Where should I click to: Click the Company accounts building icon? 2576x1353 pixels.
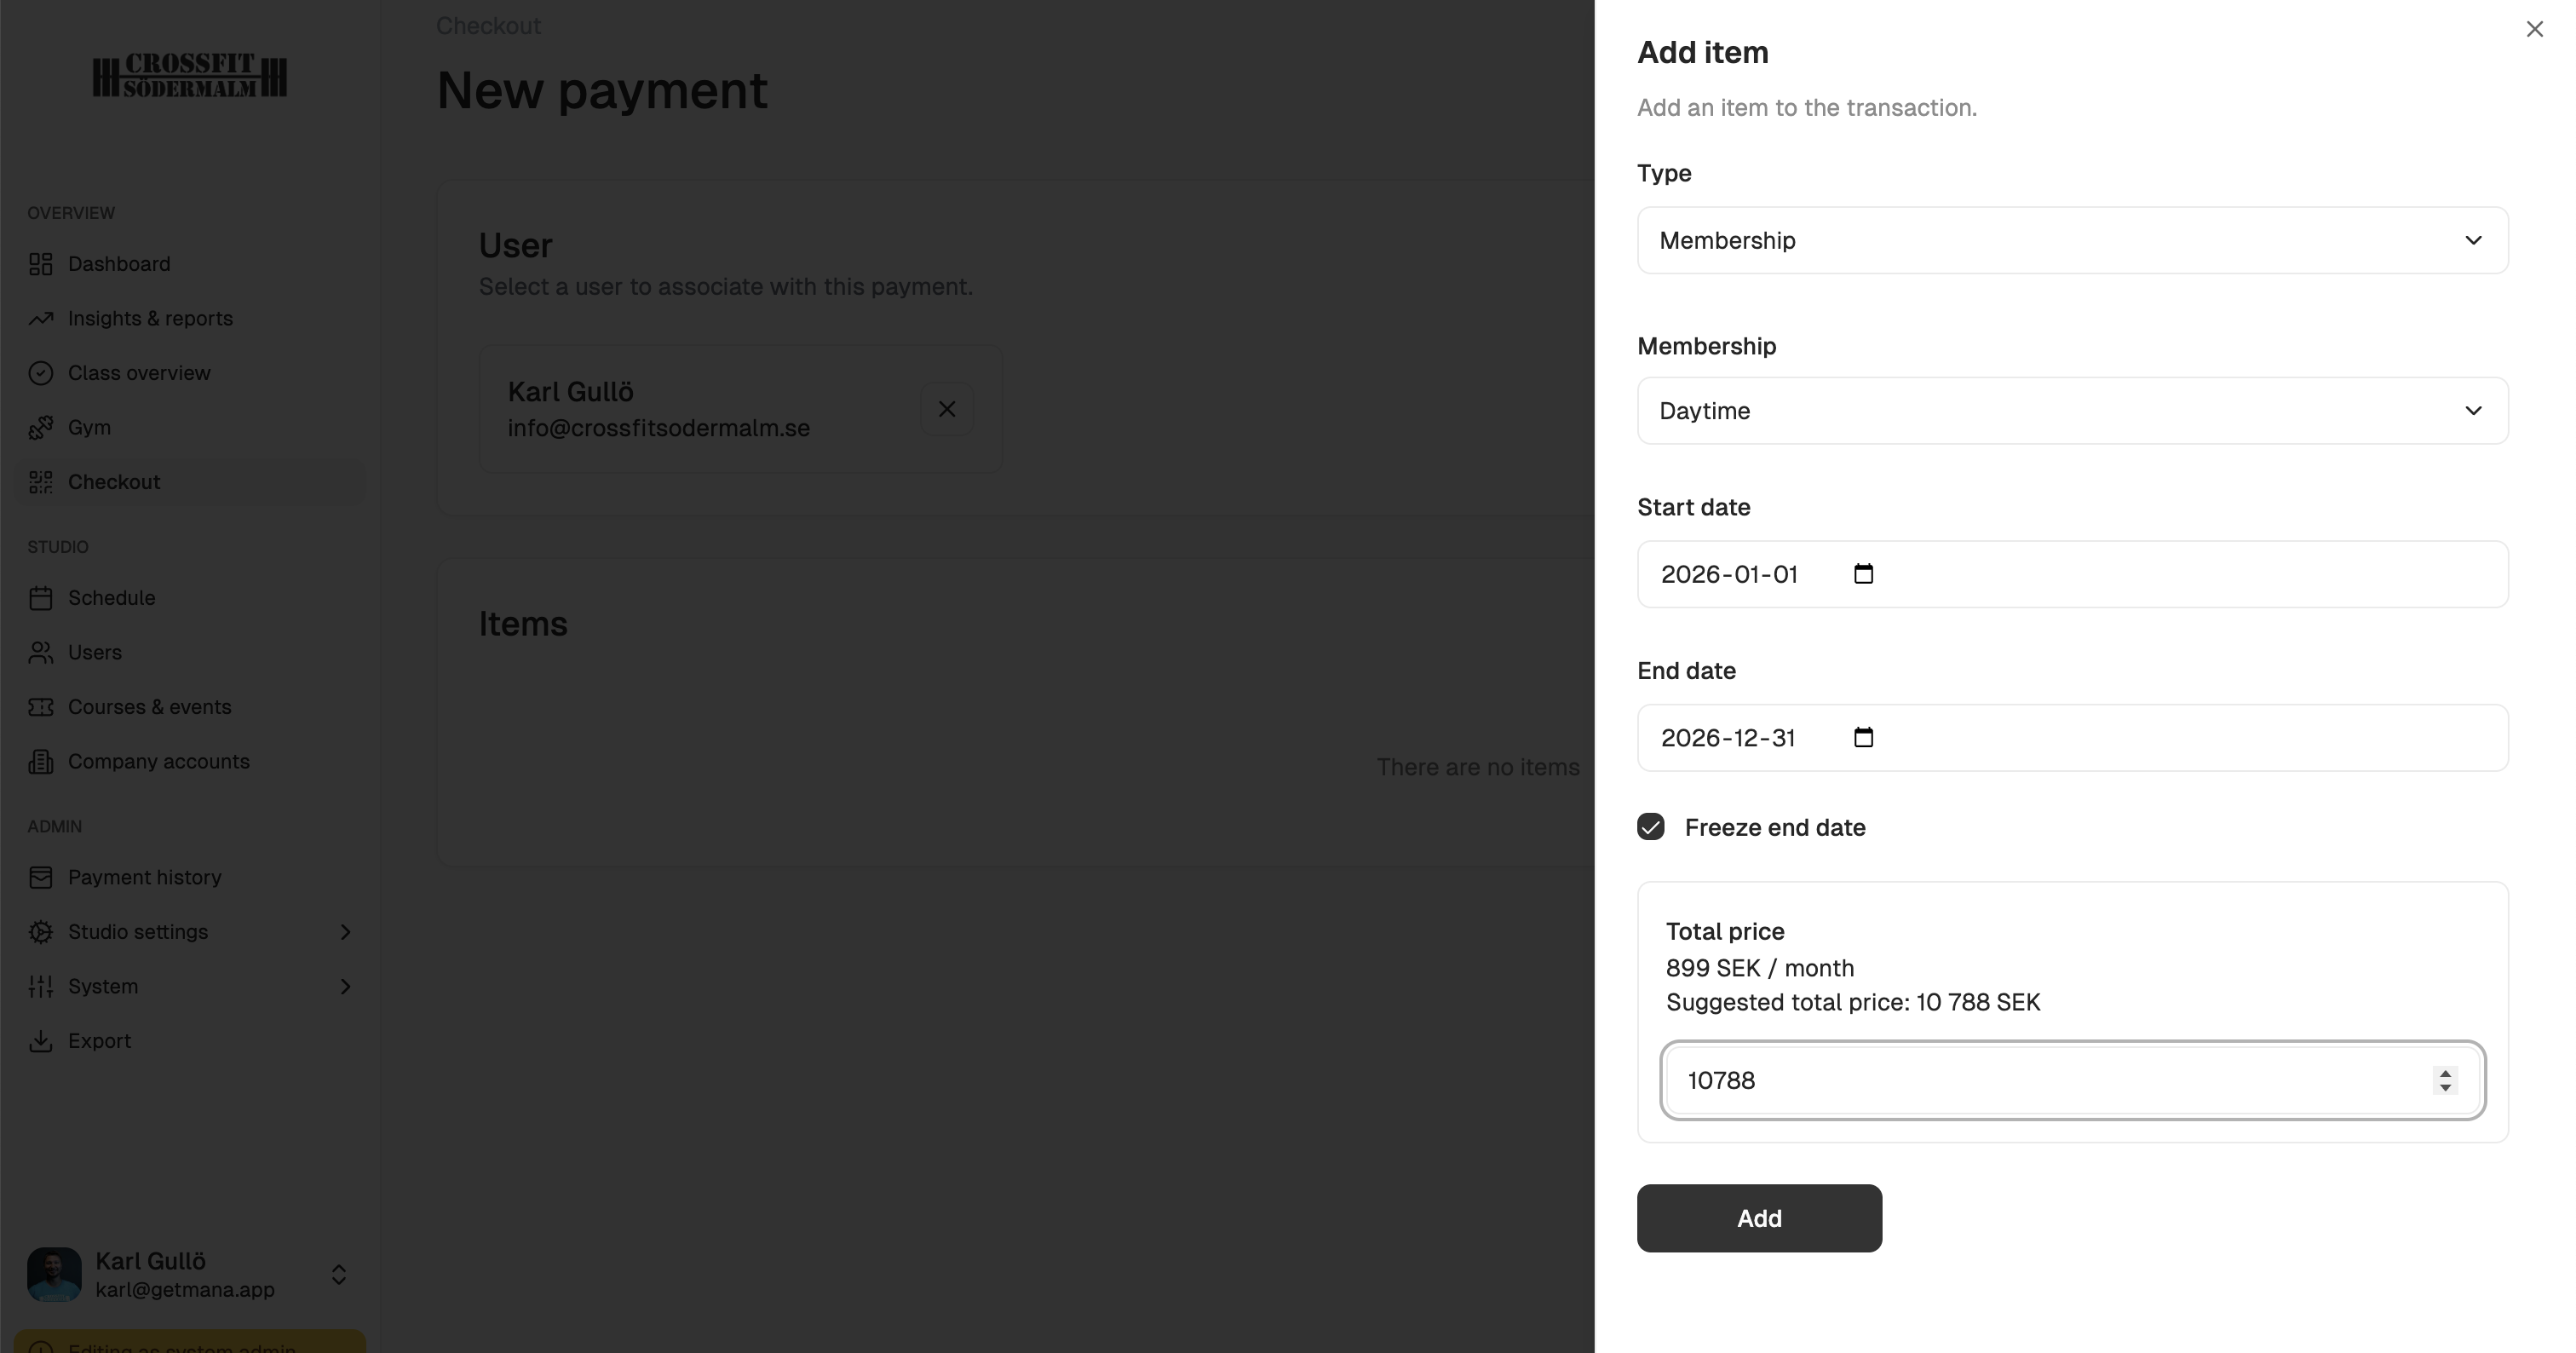pos(40,762)
